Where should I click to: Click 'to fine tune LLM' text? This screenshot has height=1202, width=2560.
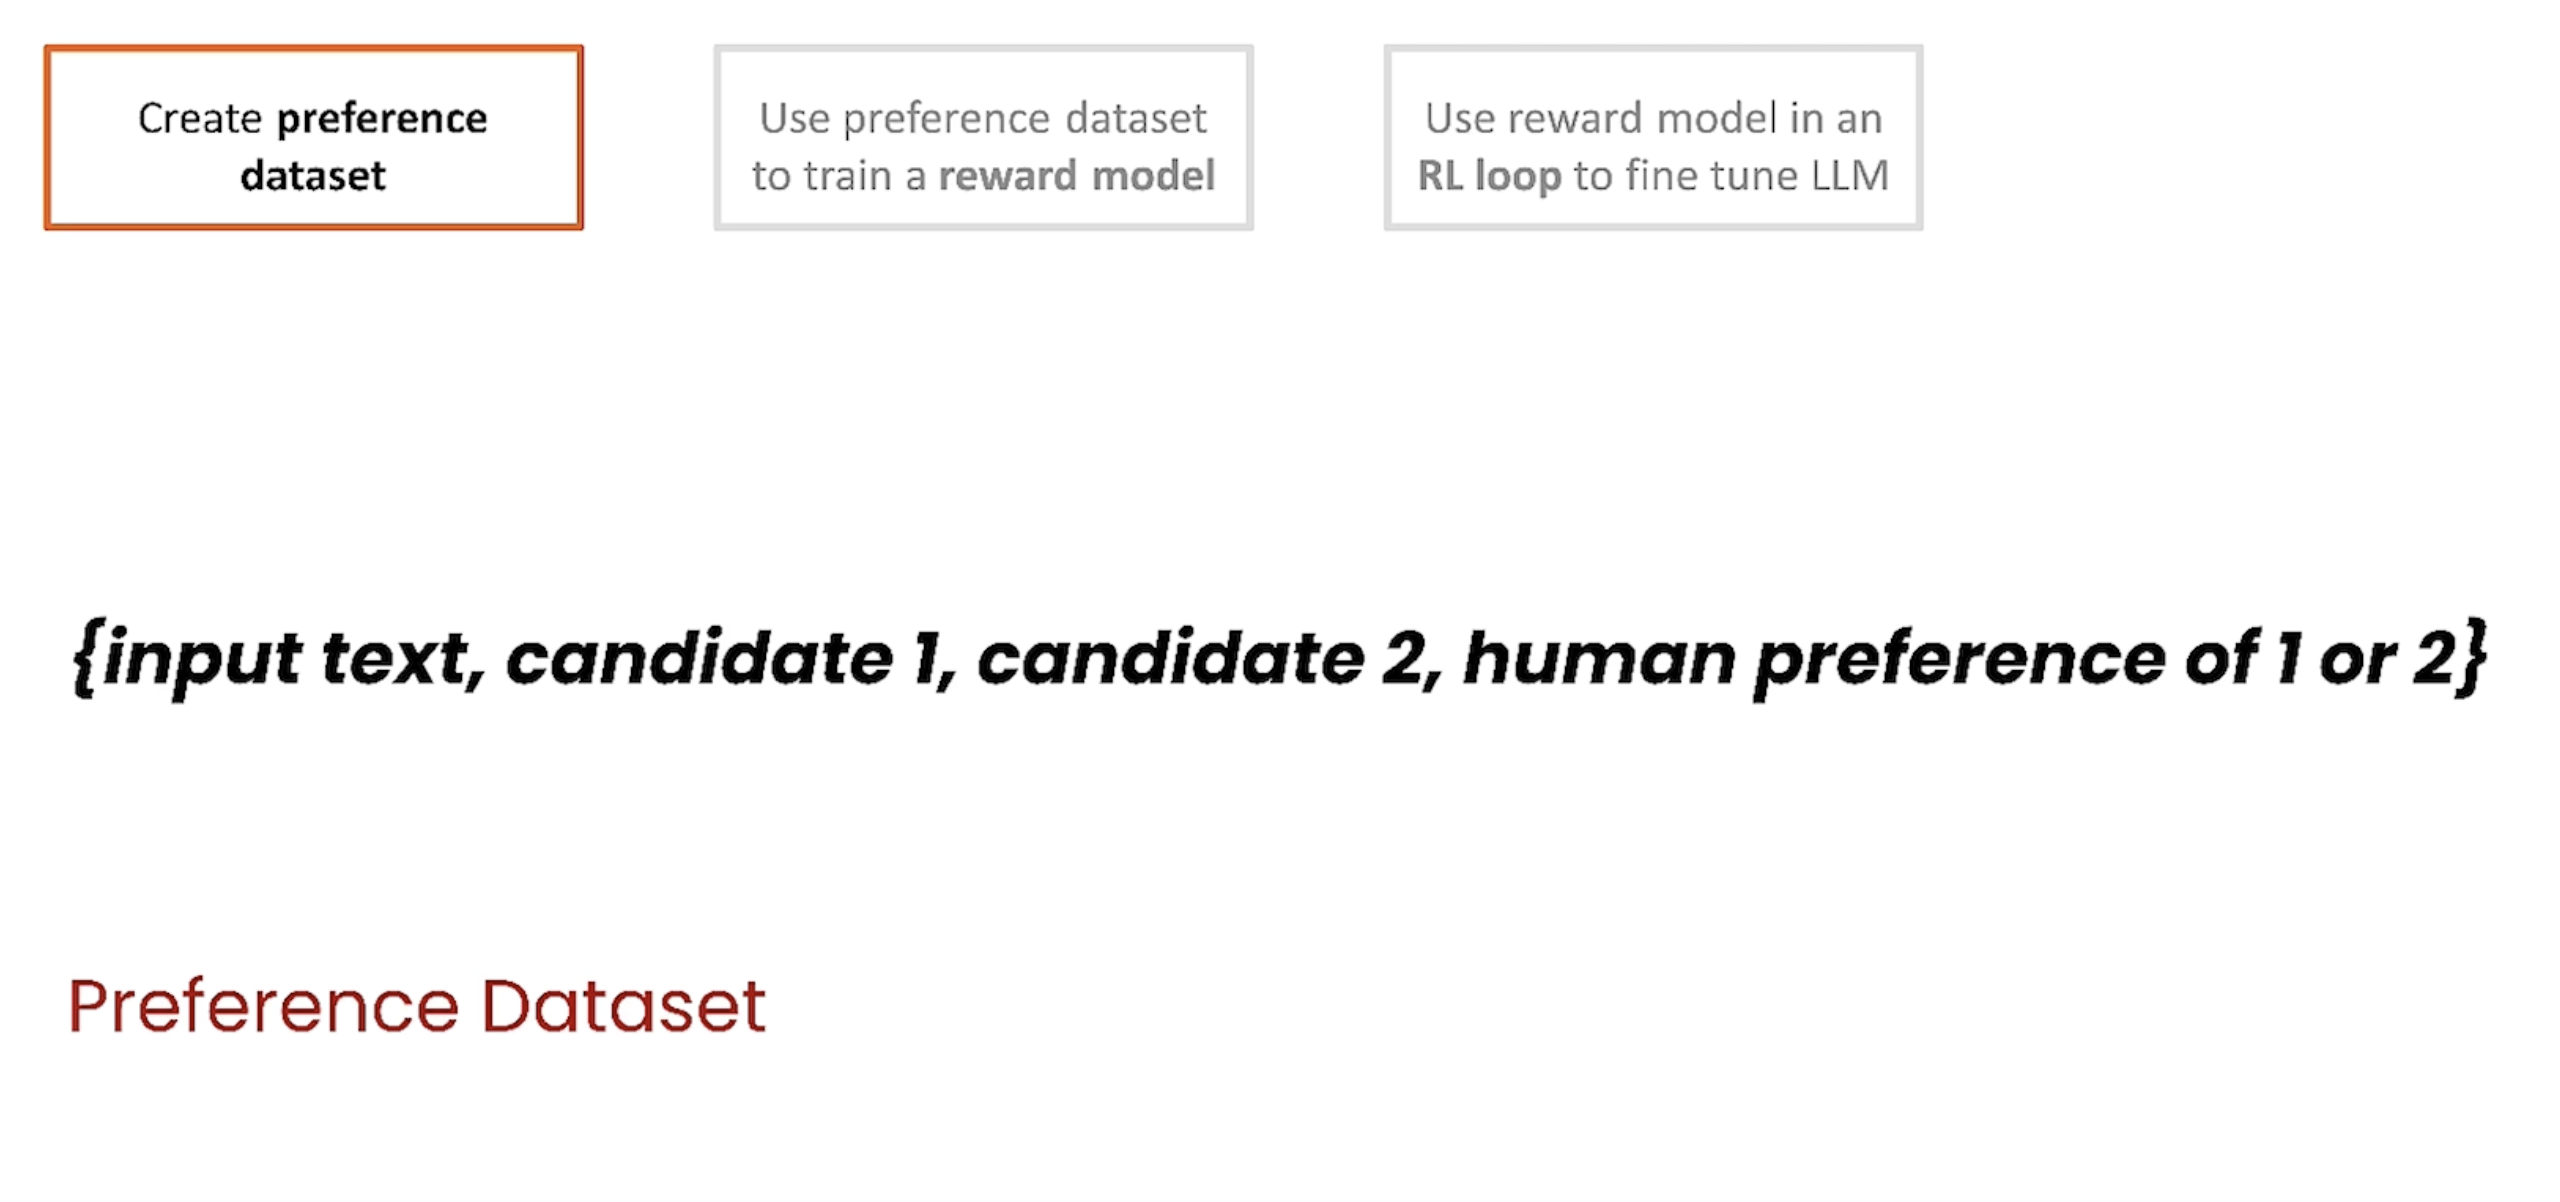[x=1731, y=175]
